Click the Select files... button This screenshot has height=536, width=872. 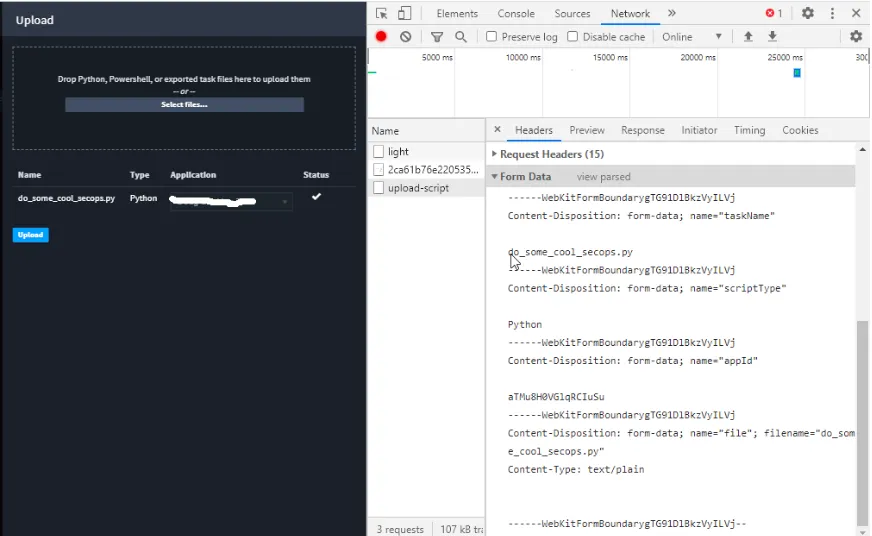click(184, 105)
